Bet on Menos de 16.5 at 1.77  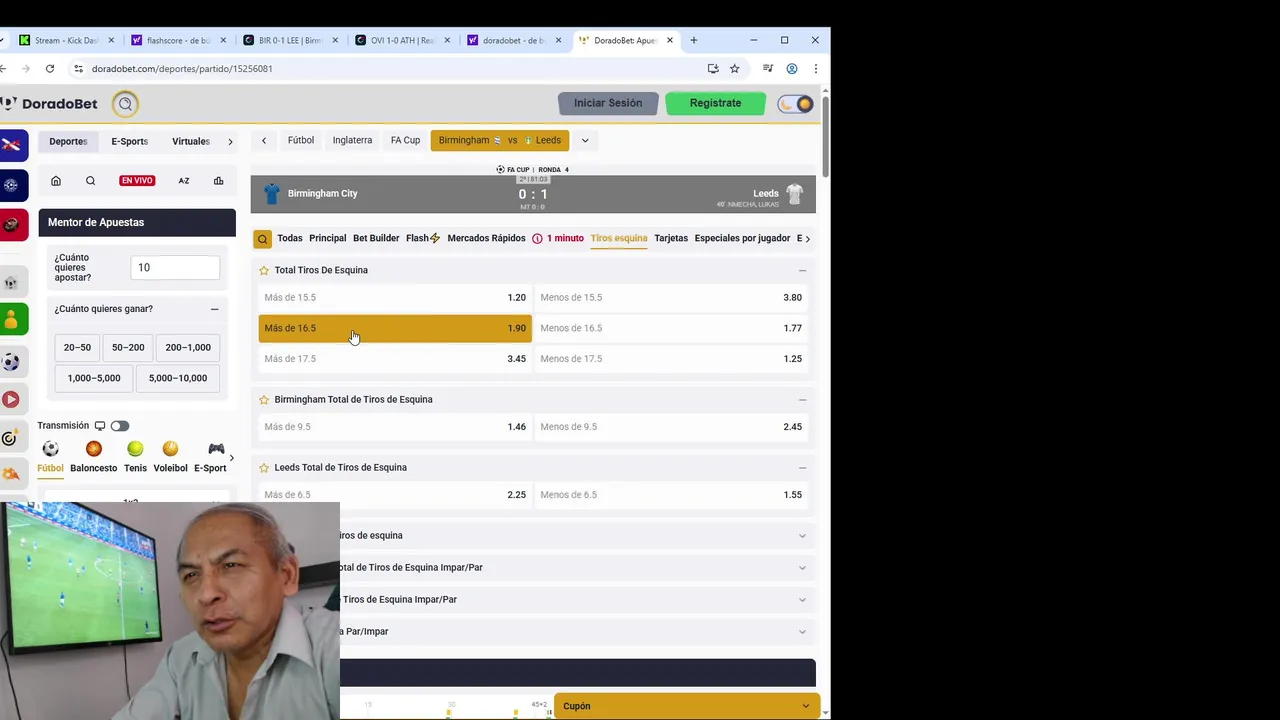tap(671, 328)
